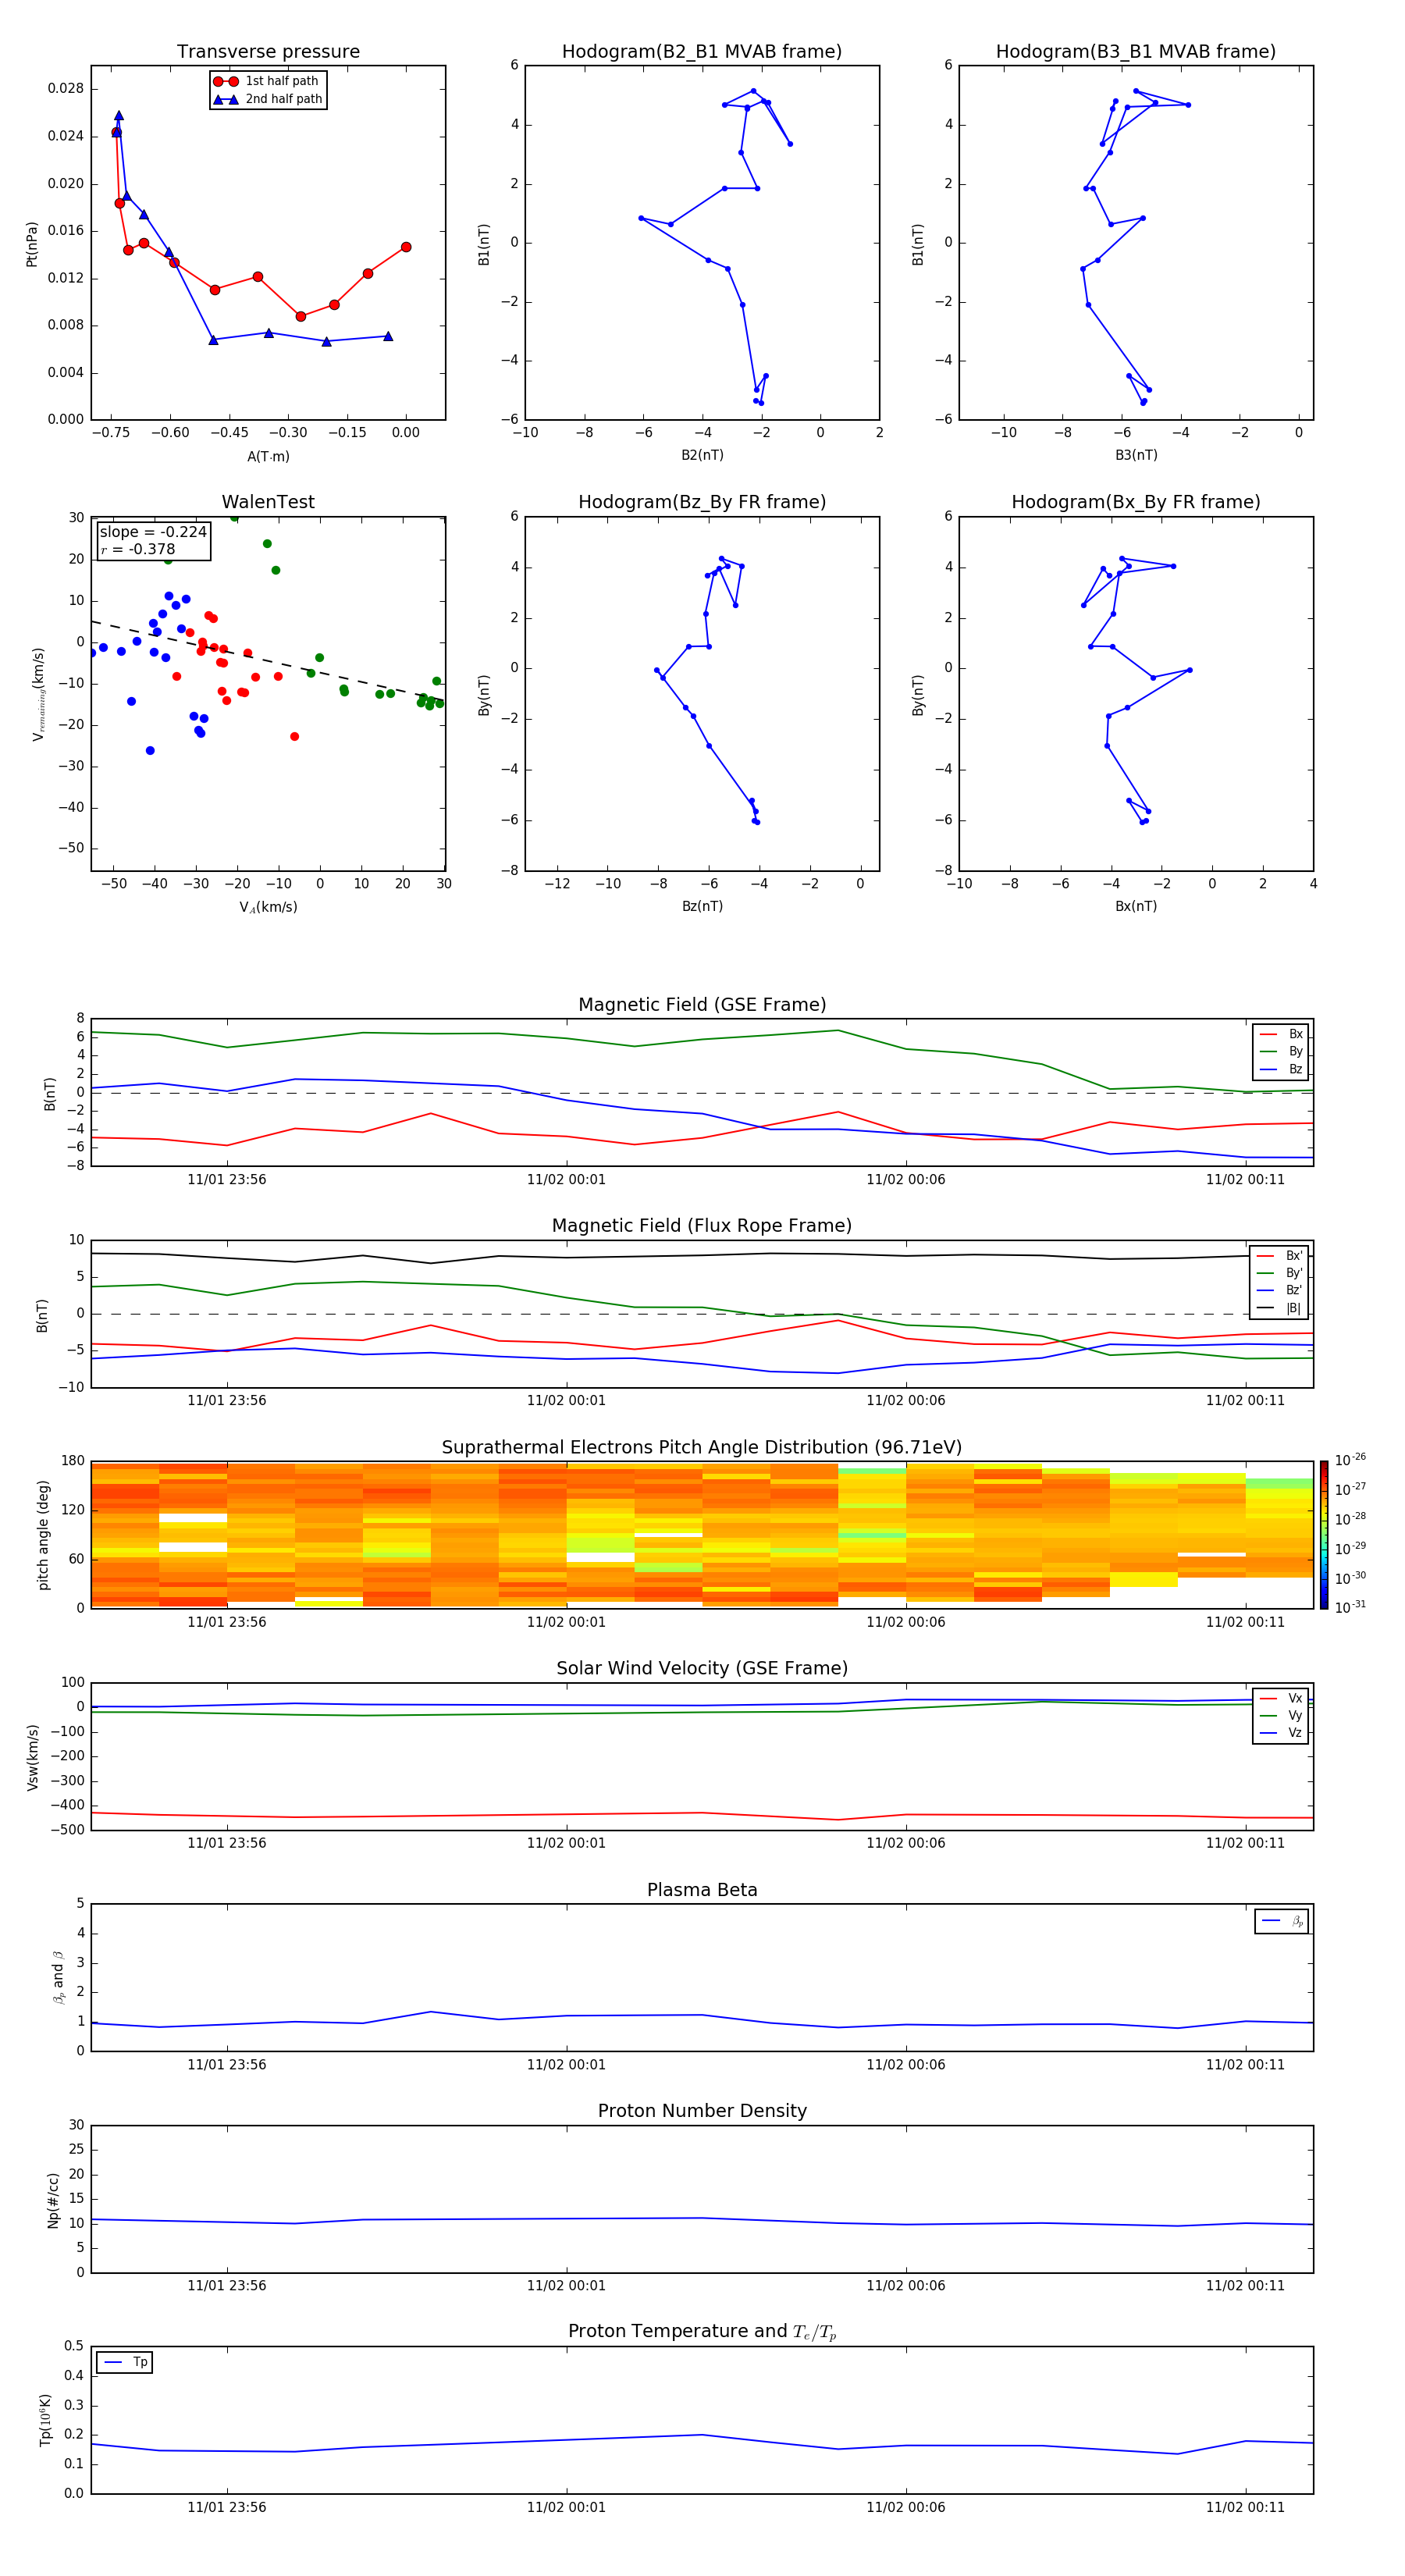Click the 'WalenTest' plot title
This screenshot has height=2576, width=1405.
(268, 502)
